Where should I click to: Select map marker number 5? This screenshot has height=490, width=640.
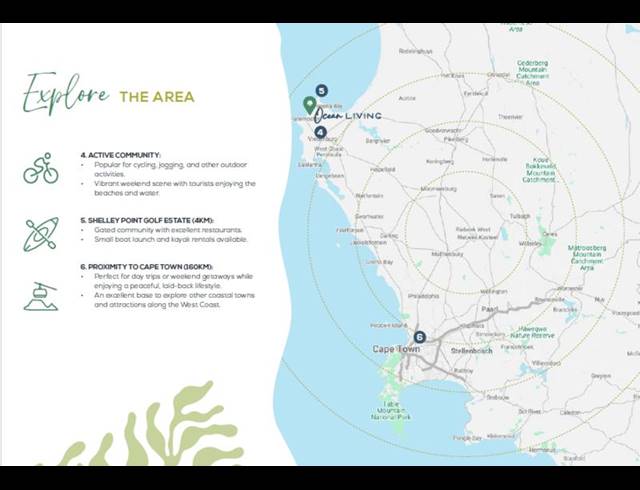coord(321,91)
